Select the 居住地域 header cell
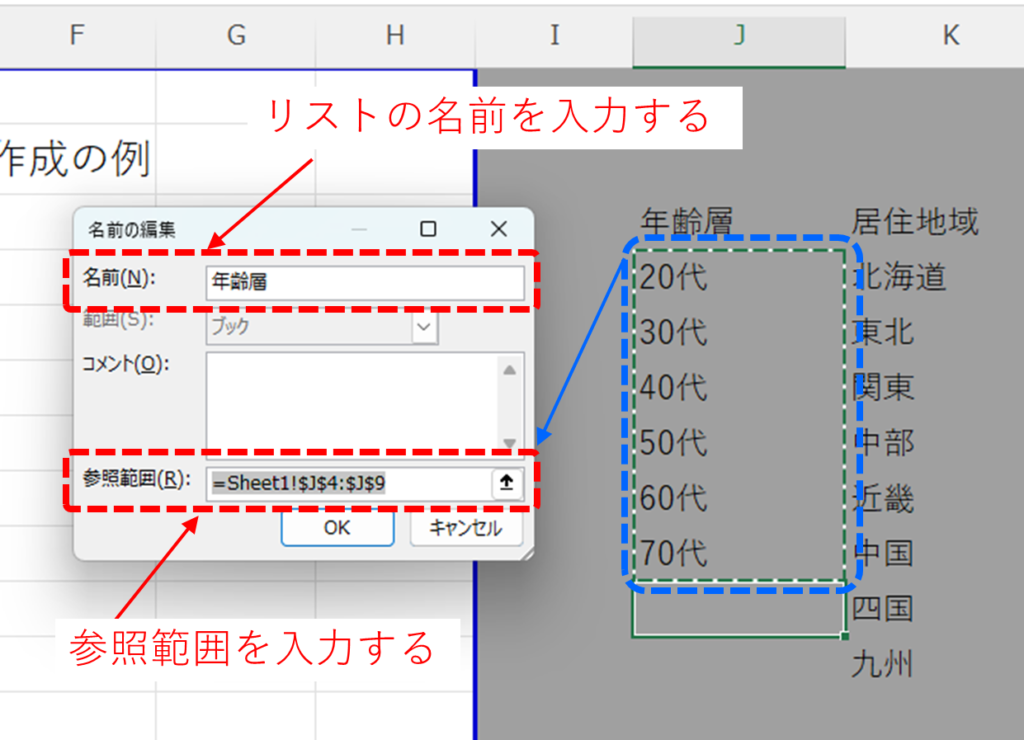This screenshot has height=740, width=1024. pyautogui.click(x=914, y=221)
